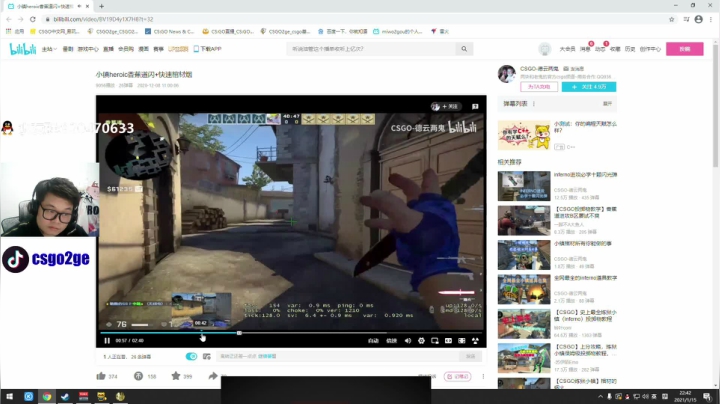Viewport: 720px width, 404px height.
Task: Click the search magnifier button
Action: (x=464, y=49)
